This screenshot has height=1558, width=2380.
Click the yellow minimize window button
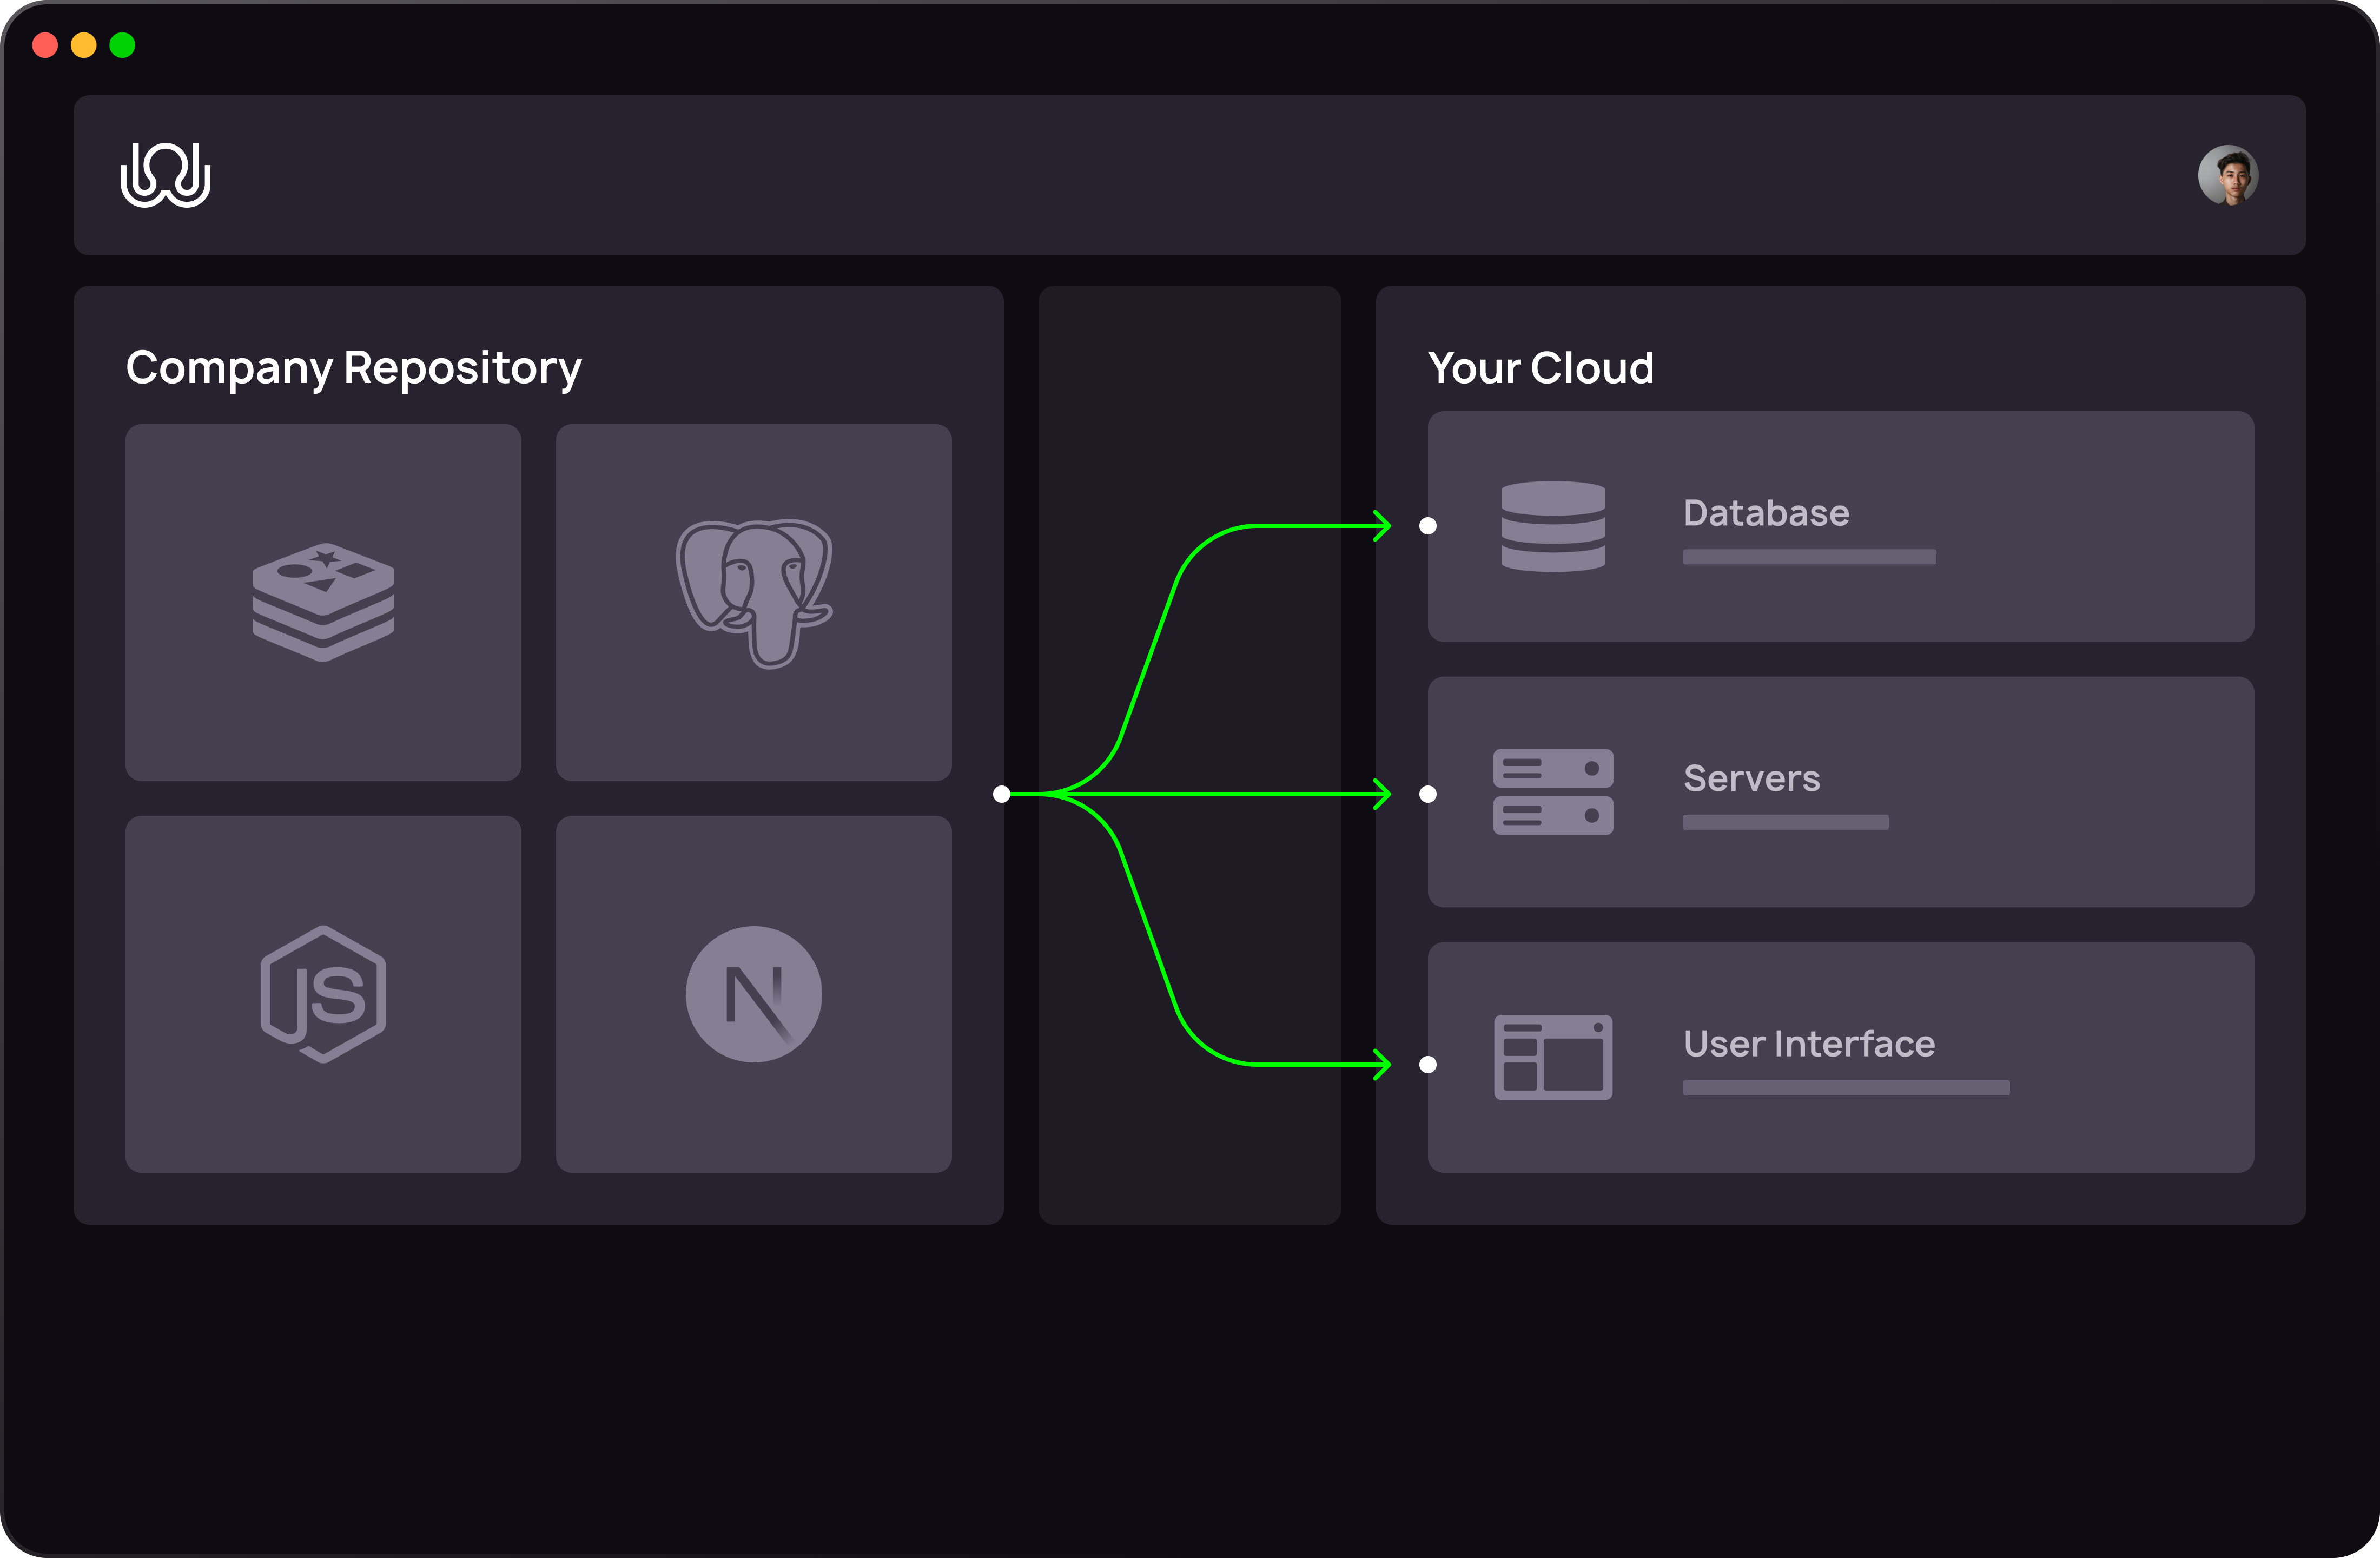tap(84, 45)
